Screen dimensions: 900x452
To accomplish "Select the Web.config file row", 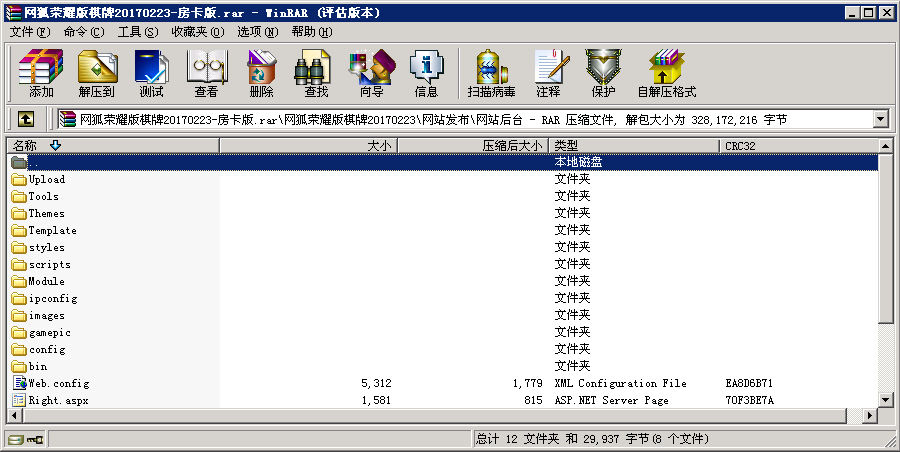I will [x=58, y=383].
